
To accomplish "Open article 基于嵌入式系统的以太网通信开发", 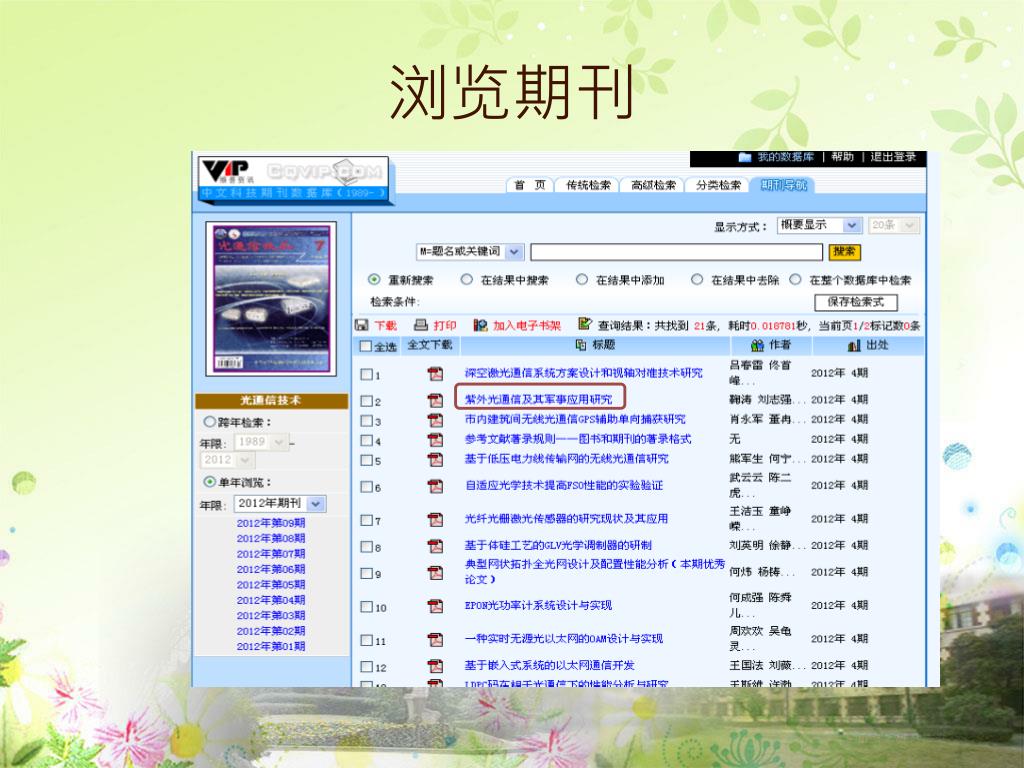I will point(549,665).
